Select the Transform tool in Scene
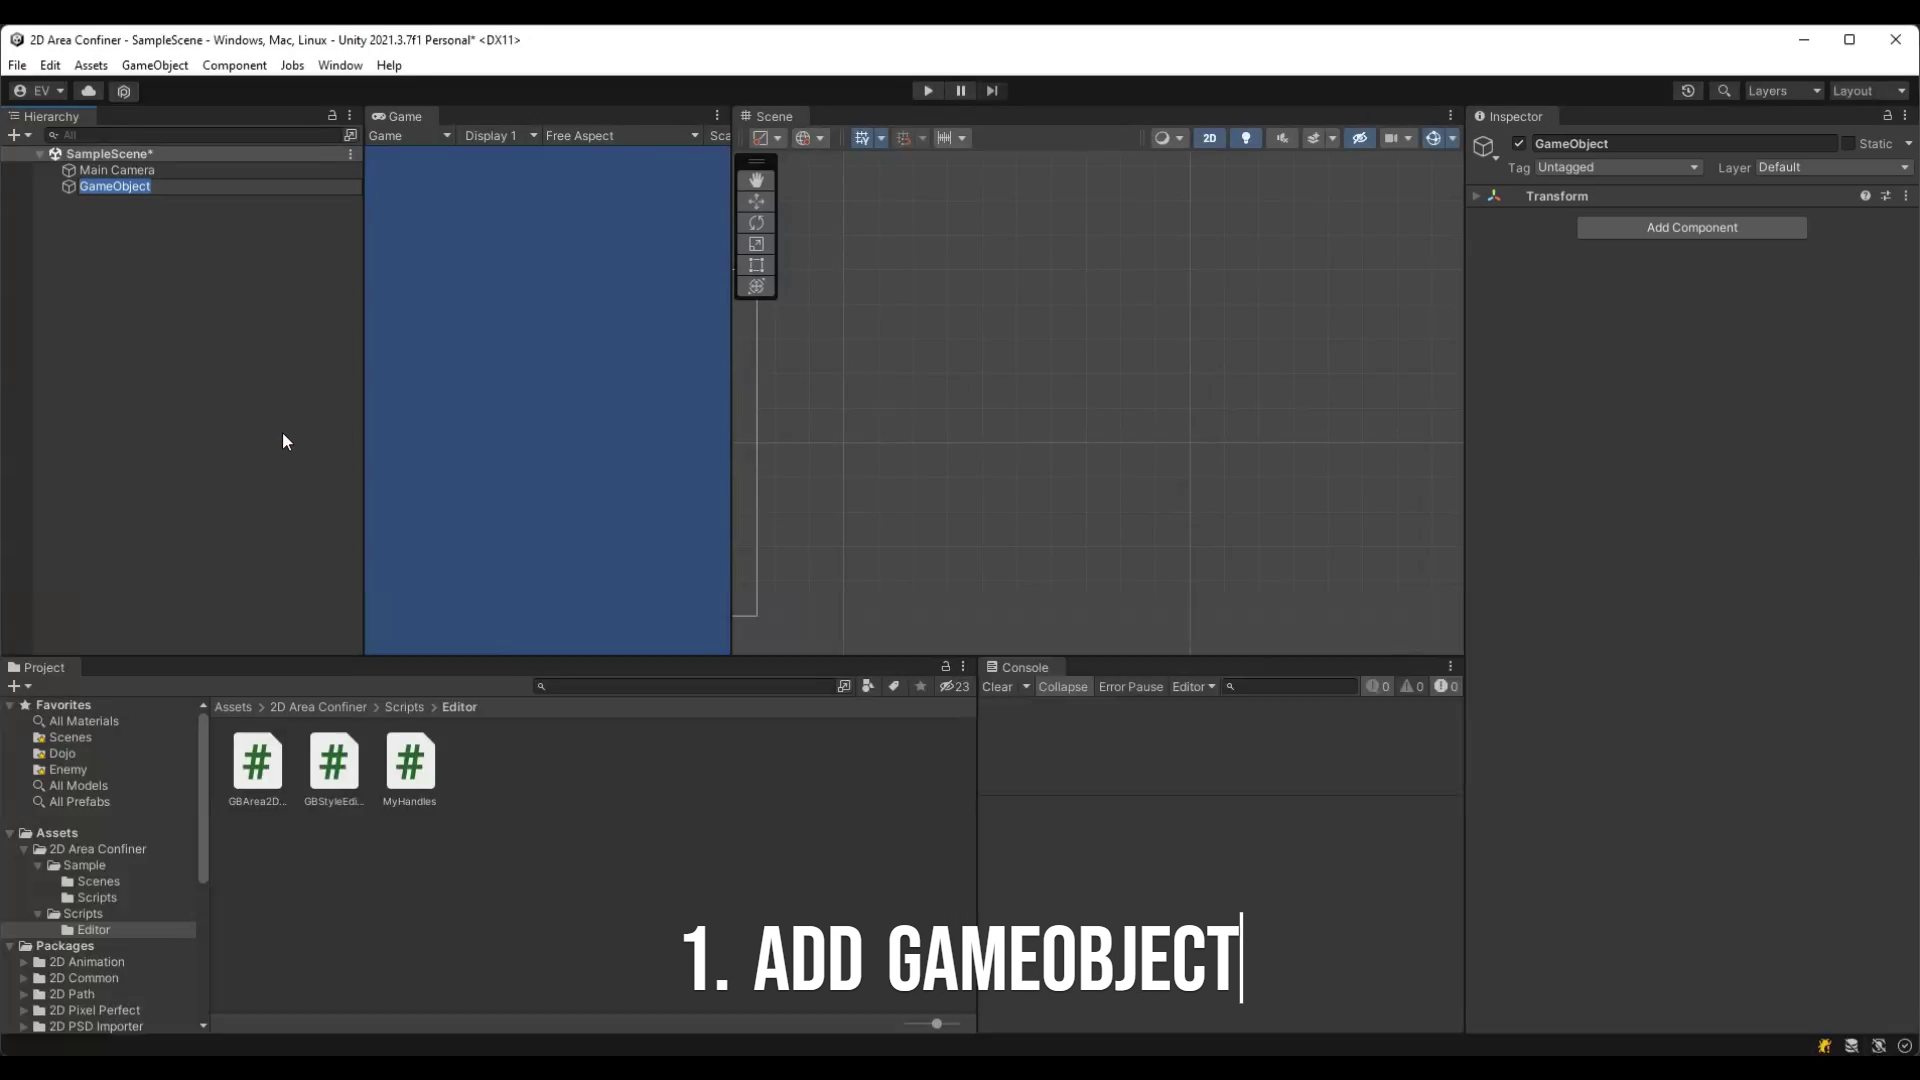1920x1080 pixels. (756, 286)
